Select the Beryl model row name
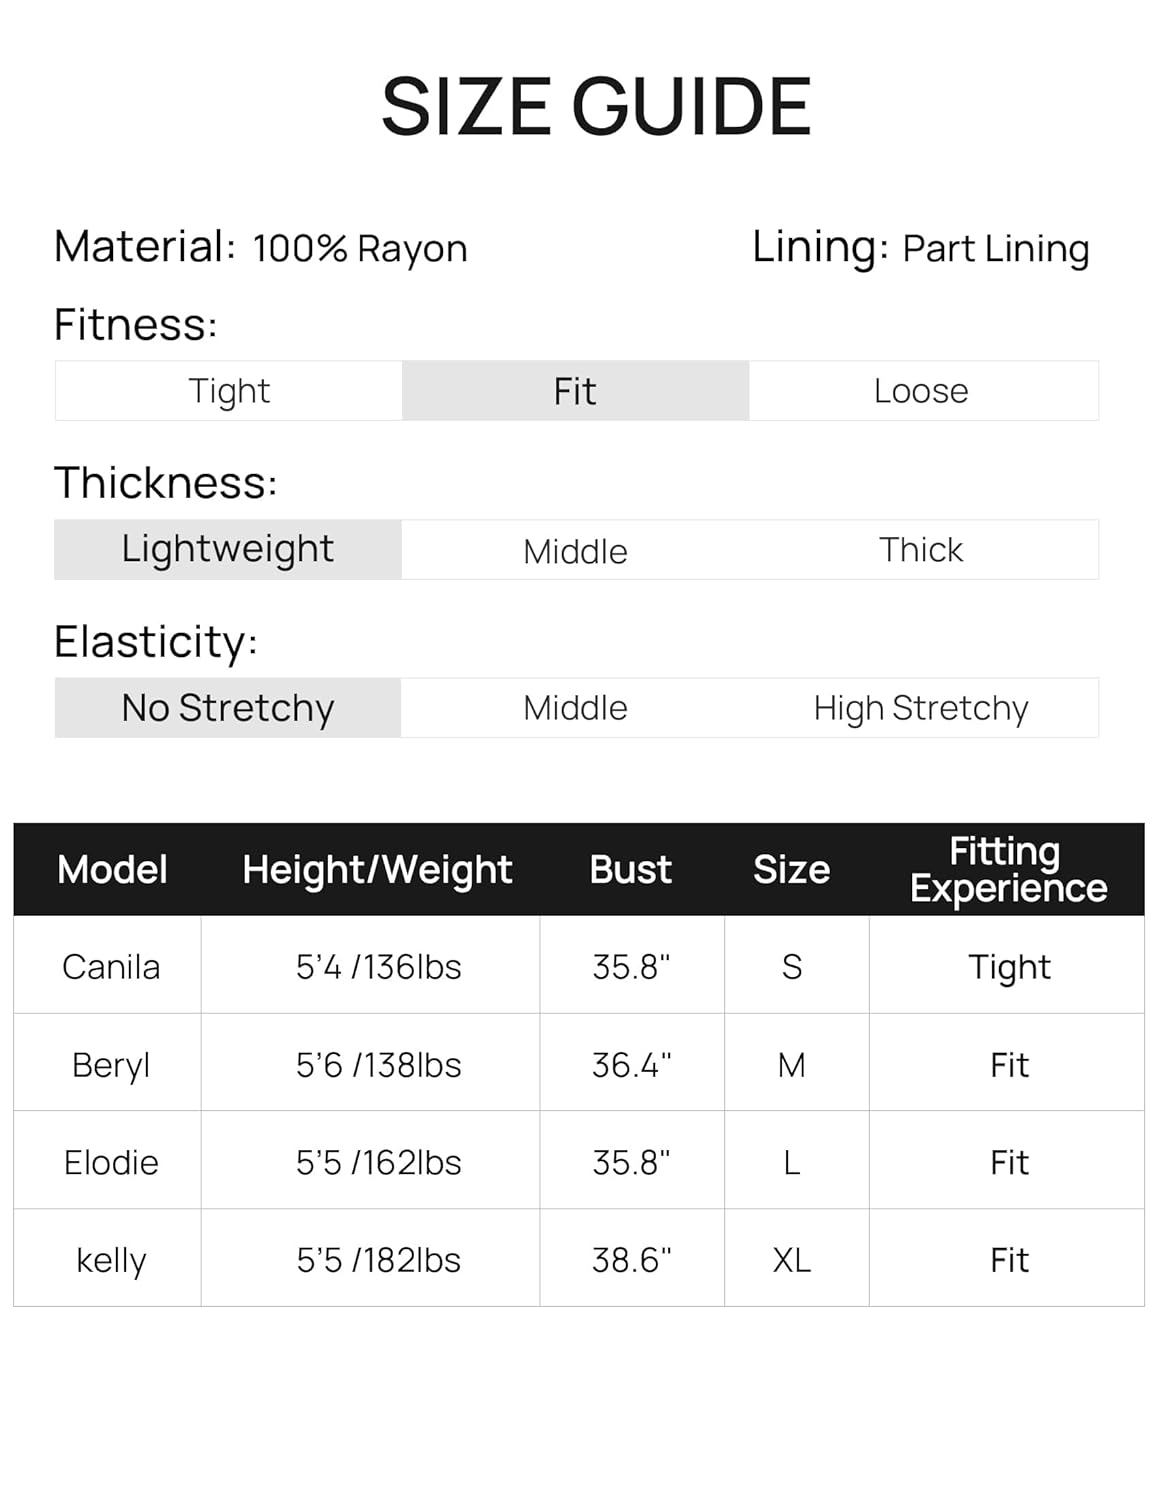This screenshot has height=1500, width=1159. (x=111, y=1065)
